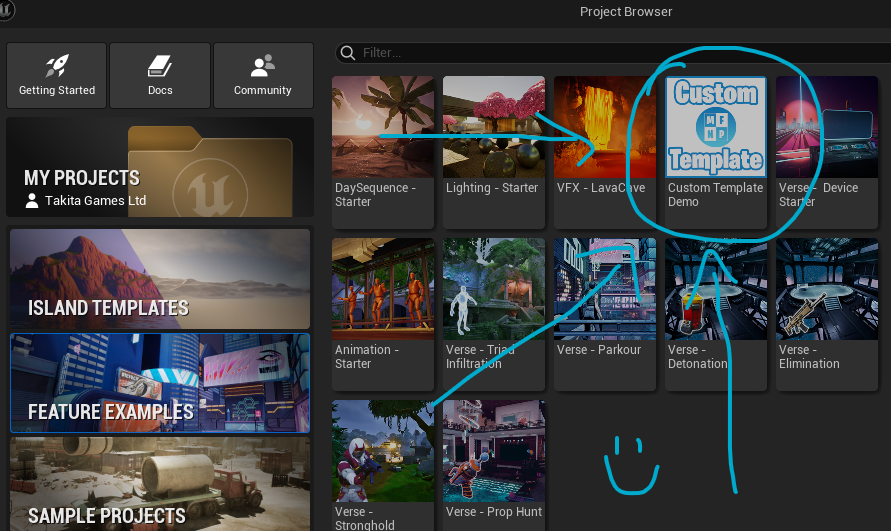Select the Verse - Device Starter thumbnail
Image resolution: width=891 pixels, height=531 pixels.
pyautogui.click(x=827, y=127)
